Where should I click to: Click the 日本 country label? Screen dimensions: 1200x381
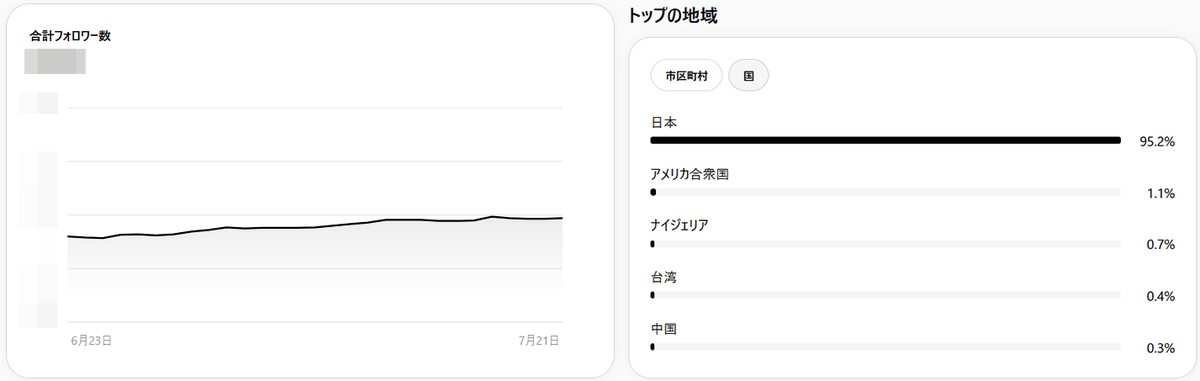click(x=664, y=122)
